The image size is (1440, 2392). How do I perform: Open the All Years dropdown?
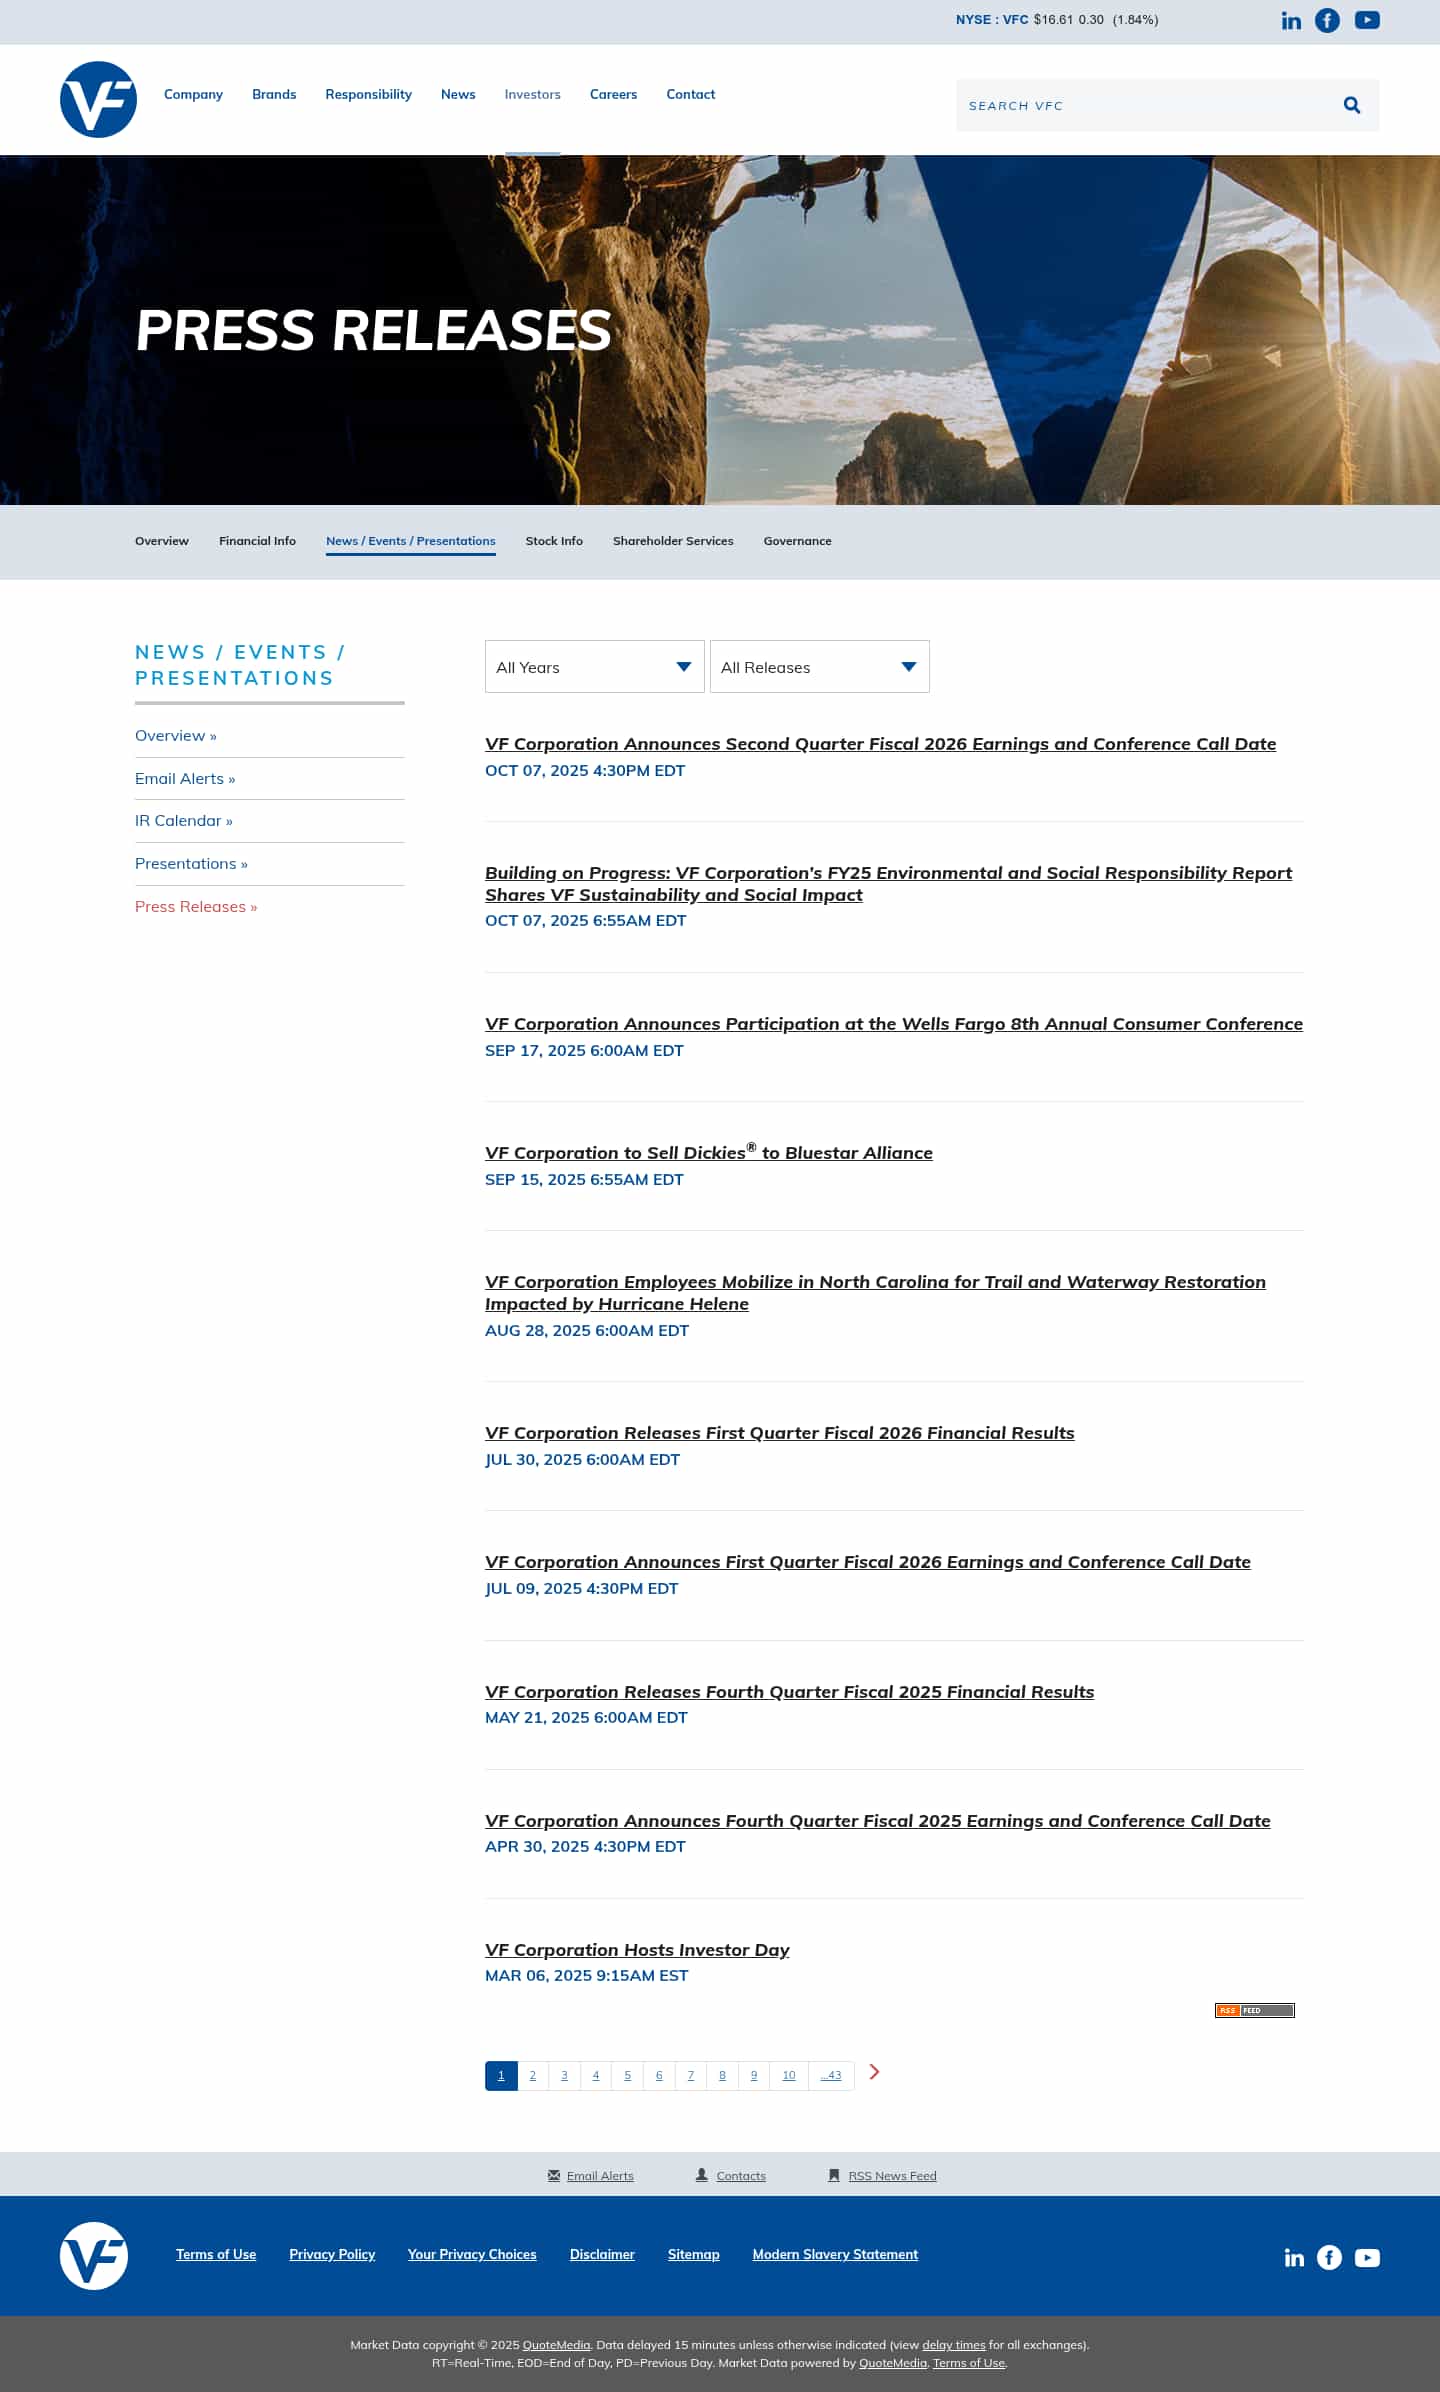[595, 666]
